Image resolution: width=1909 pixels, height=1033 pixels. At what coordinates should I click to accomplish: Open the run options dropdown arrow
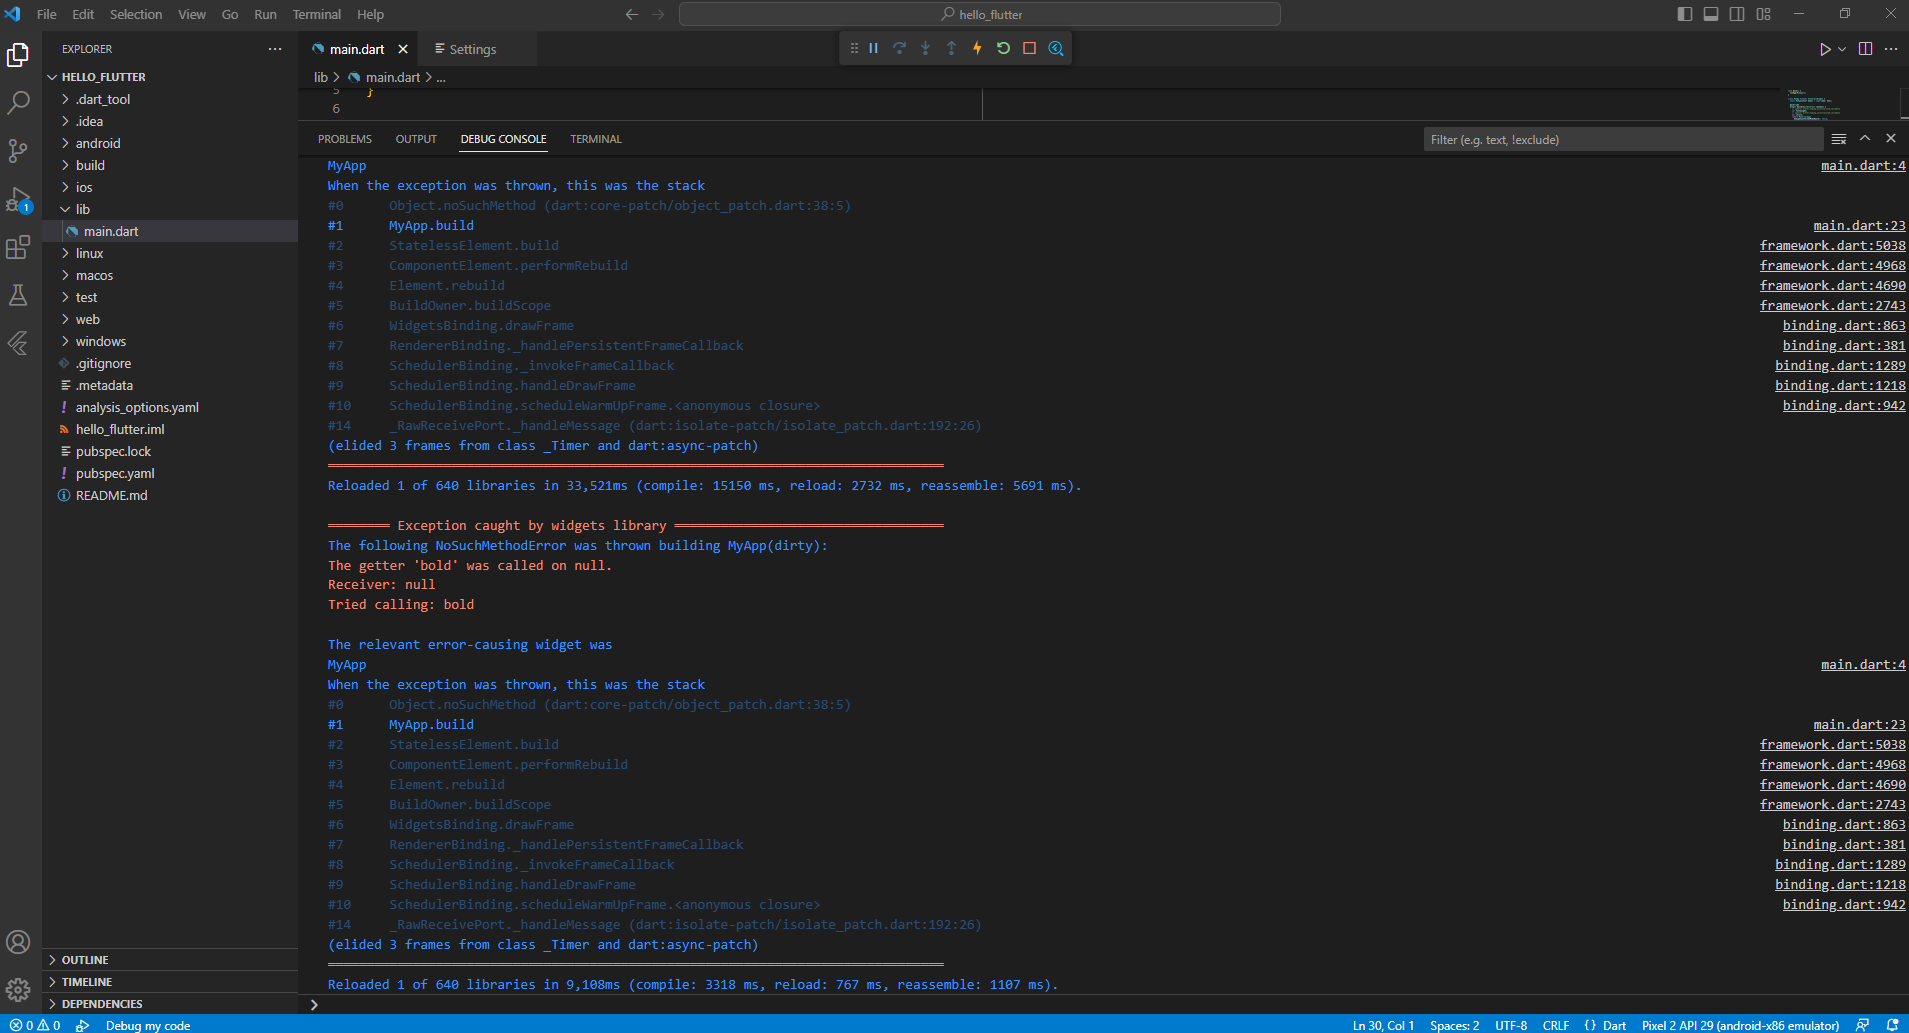click(1842, 49)
